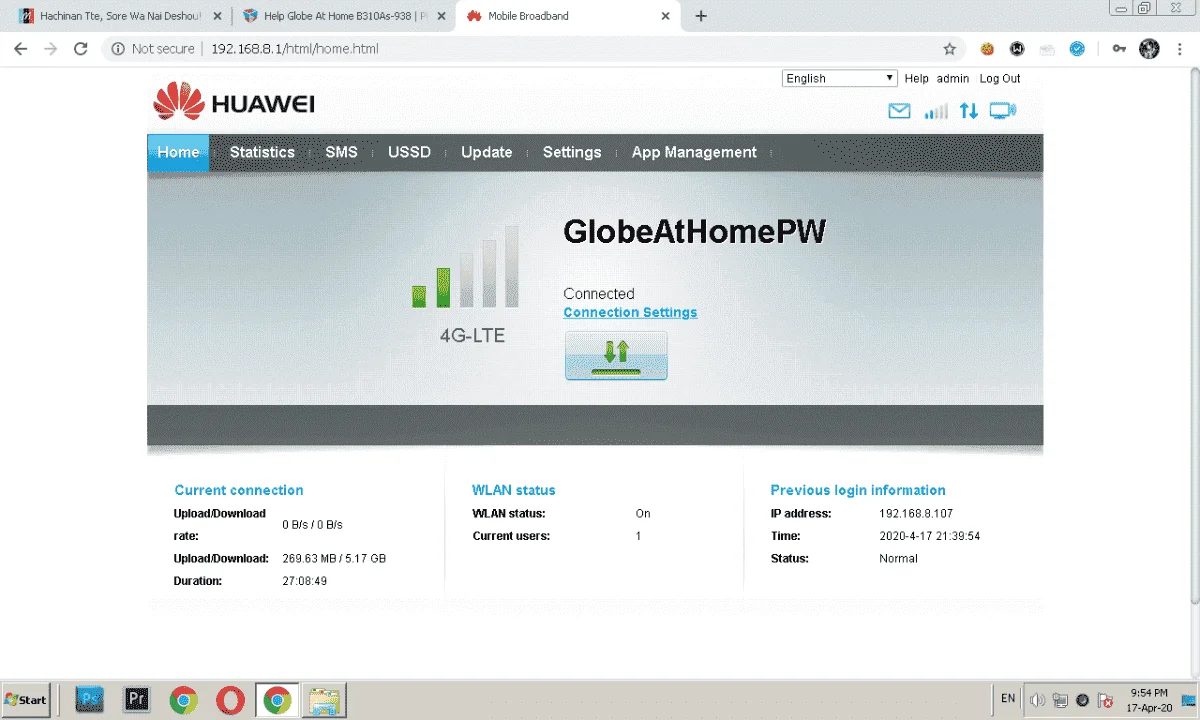Reload the router page

[82, 48]
